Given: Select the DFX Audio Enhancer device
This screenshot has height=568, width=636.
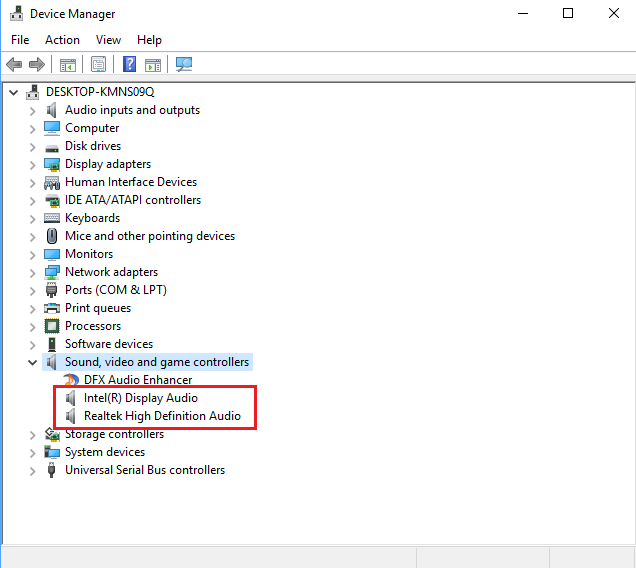Looking at the screenshot, I should pos(137,380).
